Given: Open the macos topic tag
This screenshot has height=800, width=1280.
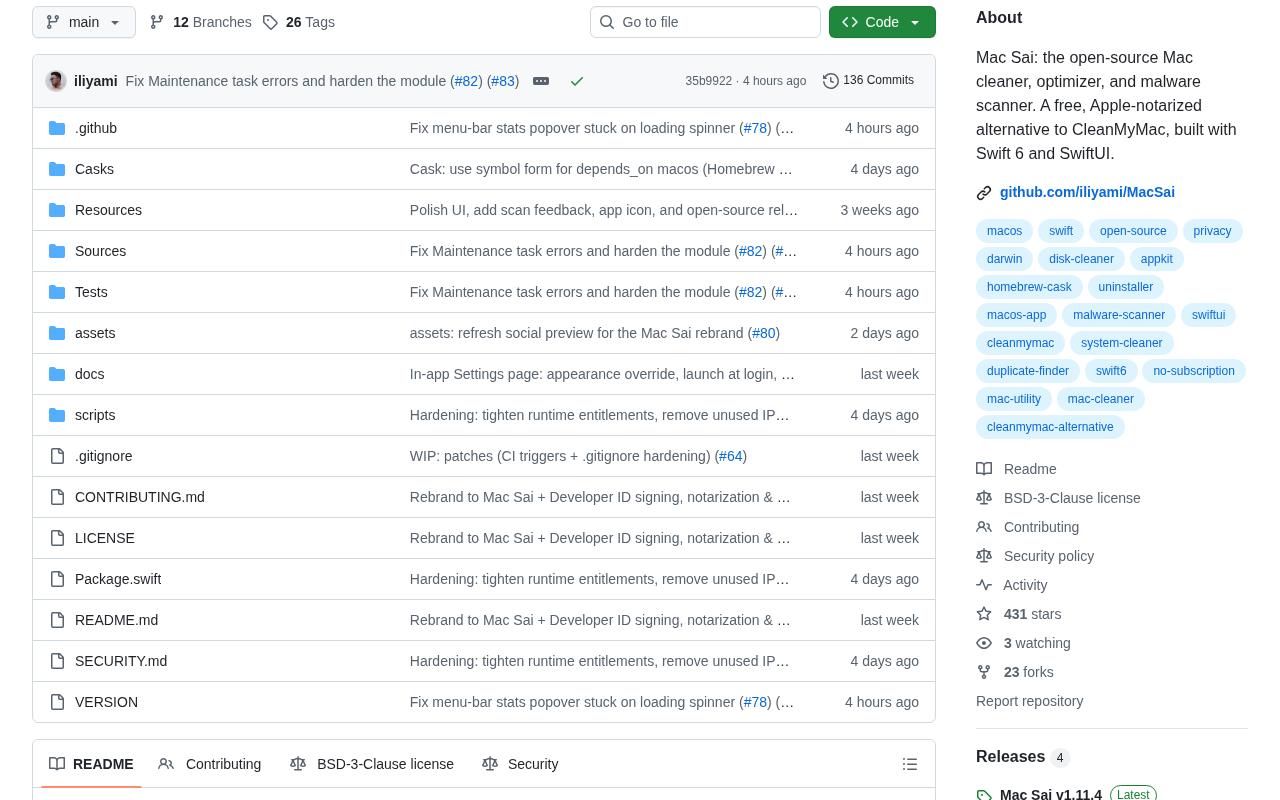Looking at the screenshot, I should click(x=1004, y=231).
